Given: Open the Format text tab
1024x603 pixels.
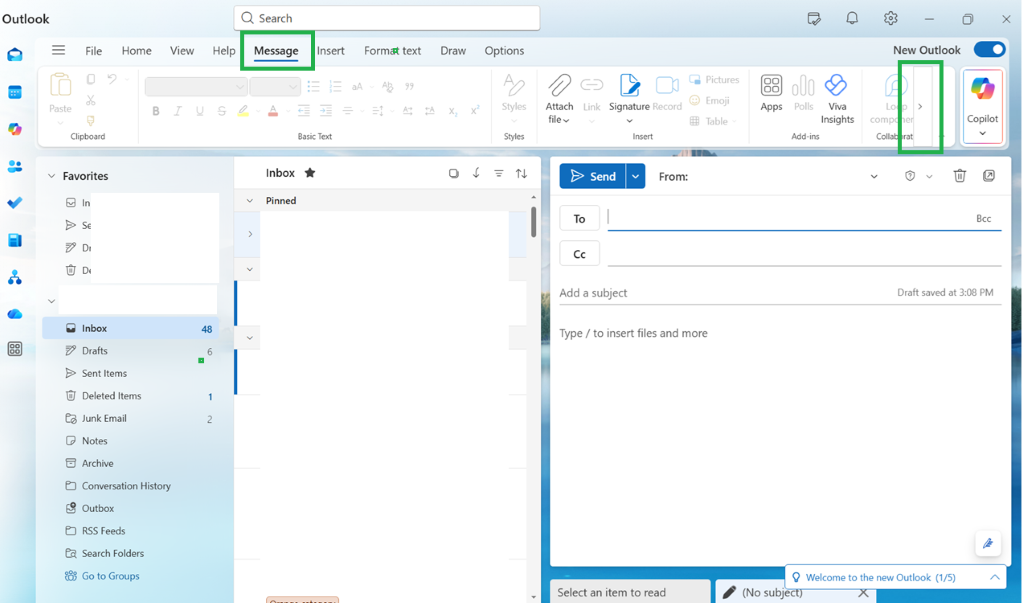Looking at the screenshot, I should (x=392, y=50).
